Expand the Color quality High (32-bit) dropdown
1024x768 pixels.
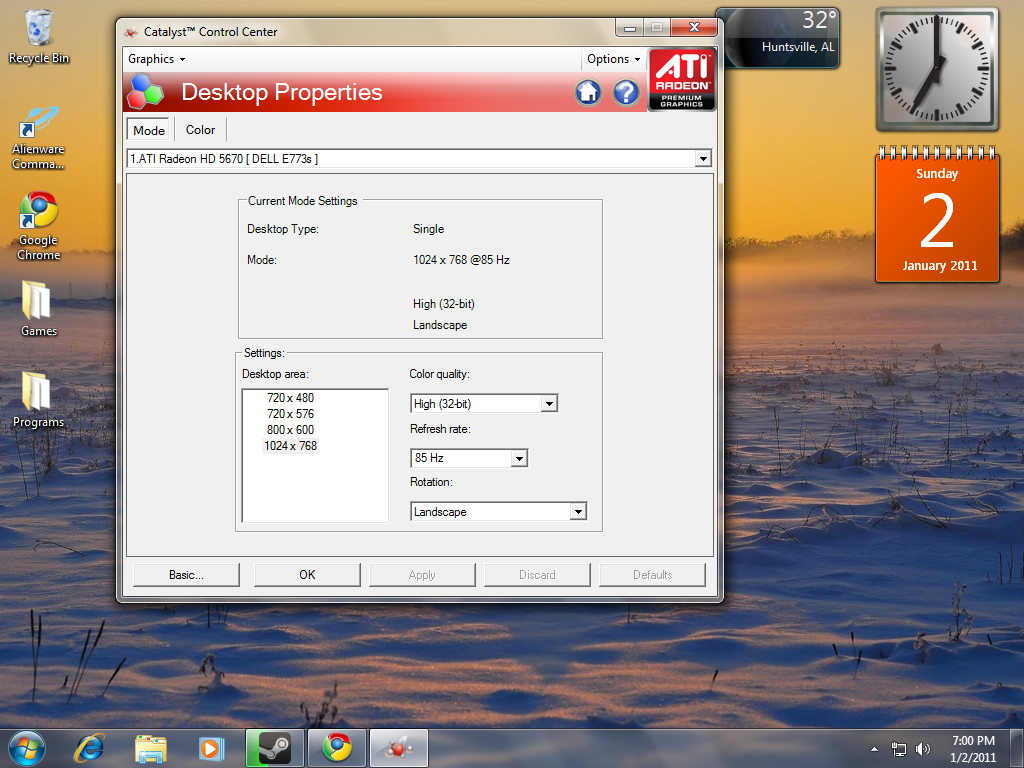coord(549,404)
